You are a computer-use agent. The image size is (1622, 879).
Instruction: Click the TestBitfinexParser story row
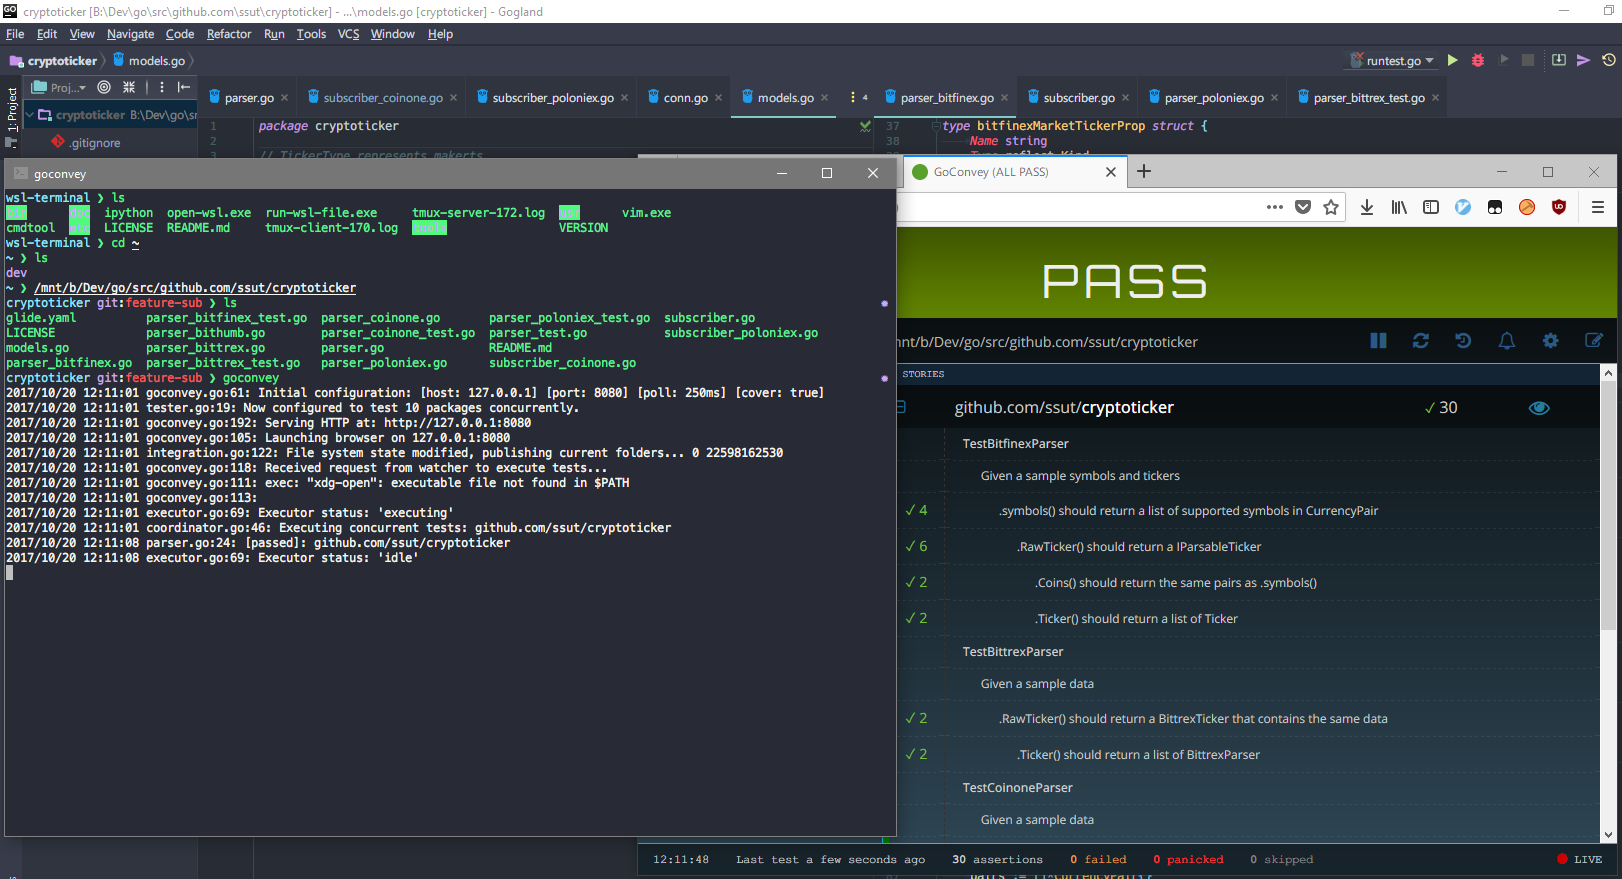tap(1248, 444)
